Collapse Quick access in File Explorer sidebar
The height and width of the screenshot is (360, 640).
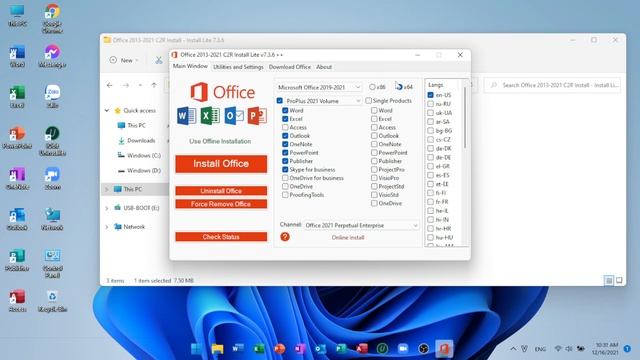point(107,111)
